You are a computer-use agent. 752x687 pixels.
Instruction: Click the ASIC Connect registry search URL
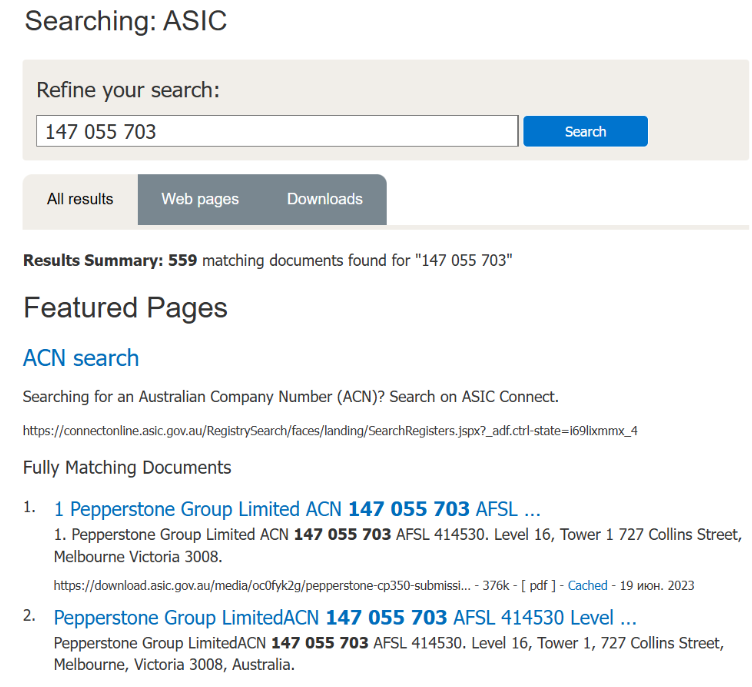(330, 431)
